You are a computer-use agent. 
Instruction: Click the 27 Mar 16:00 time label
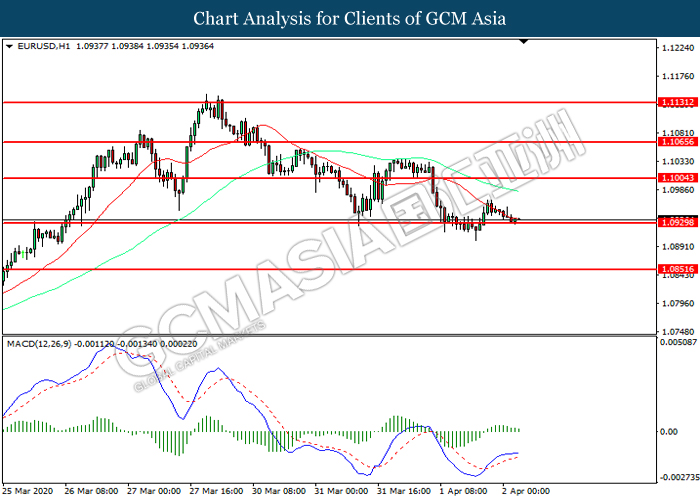217,491
